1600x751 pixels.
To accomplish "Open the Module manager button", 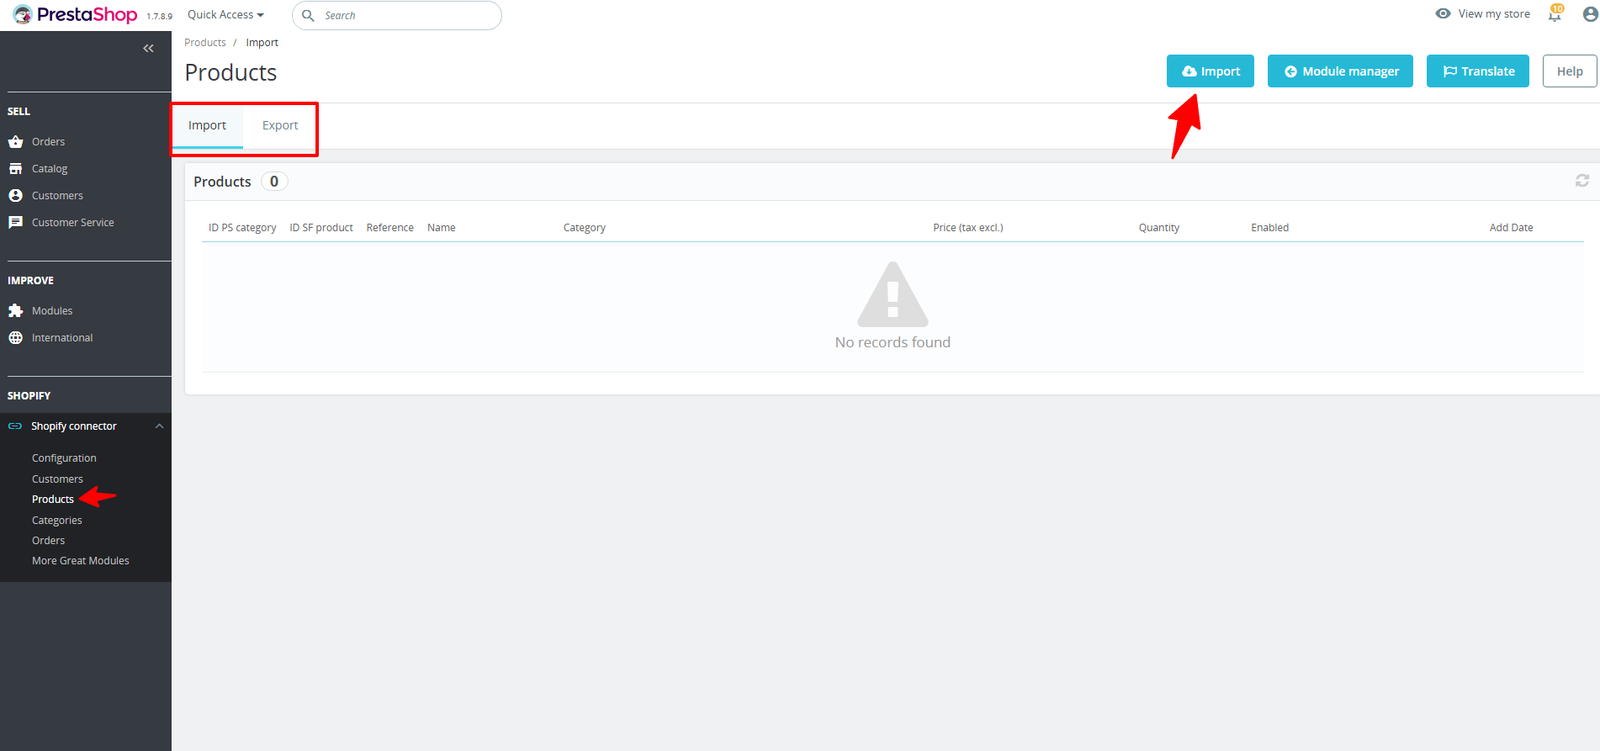I will click(x=1340, y=71).
